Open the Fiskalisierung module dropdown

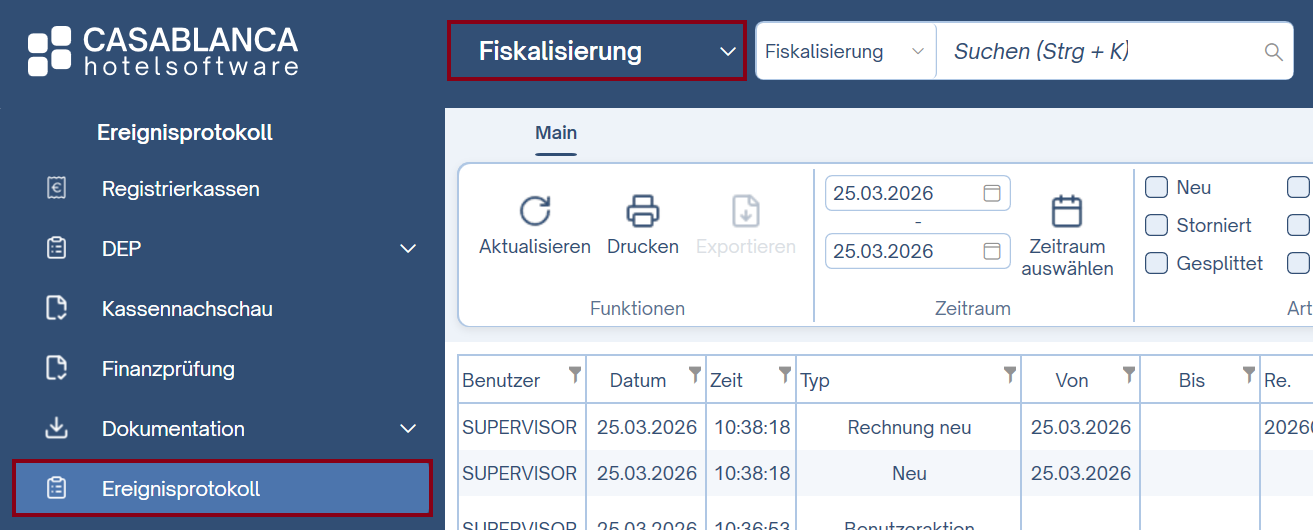(x=596, y=51)
